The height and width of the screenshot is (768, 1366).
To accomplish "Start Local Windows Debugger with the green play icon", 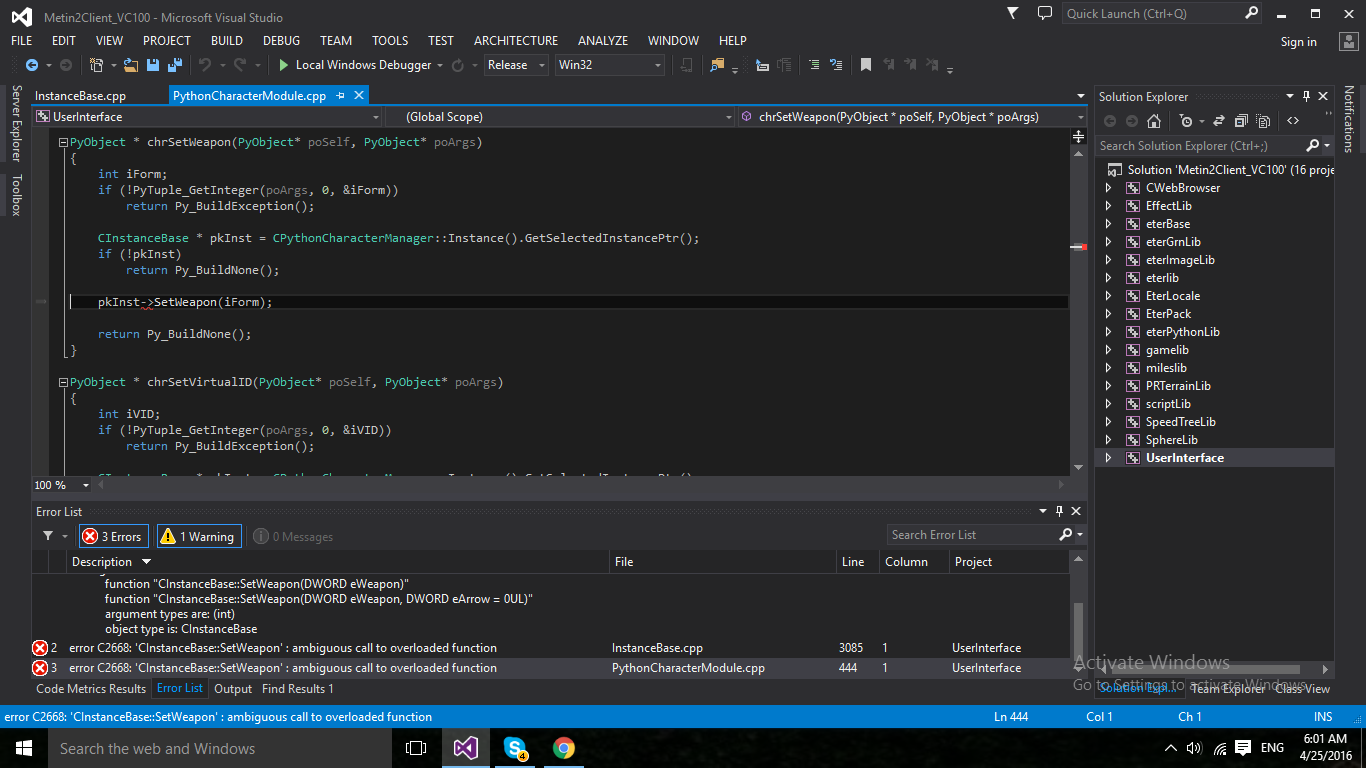I will click(284, 65).
